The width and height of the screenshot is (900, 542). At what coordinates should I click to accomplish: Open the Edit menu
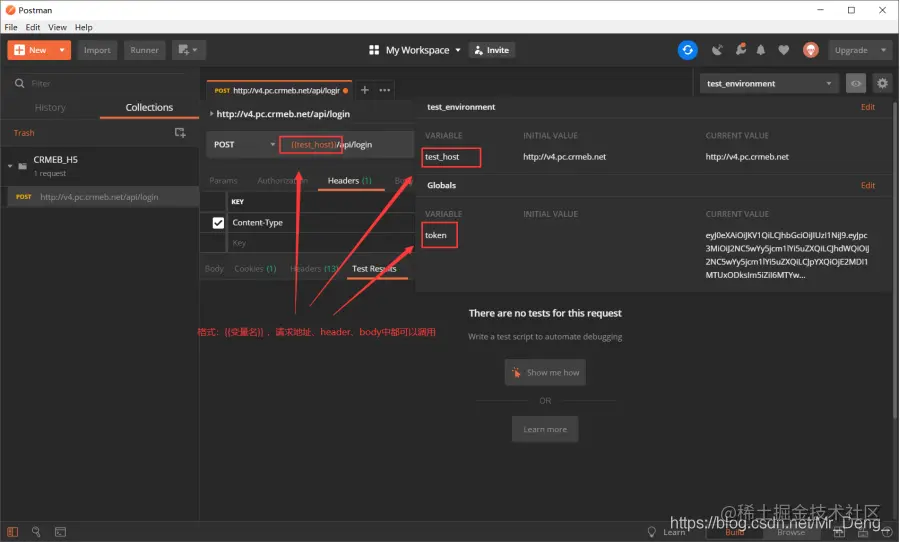33,27
